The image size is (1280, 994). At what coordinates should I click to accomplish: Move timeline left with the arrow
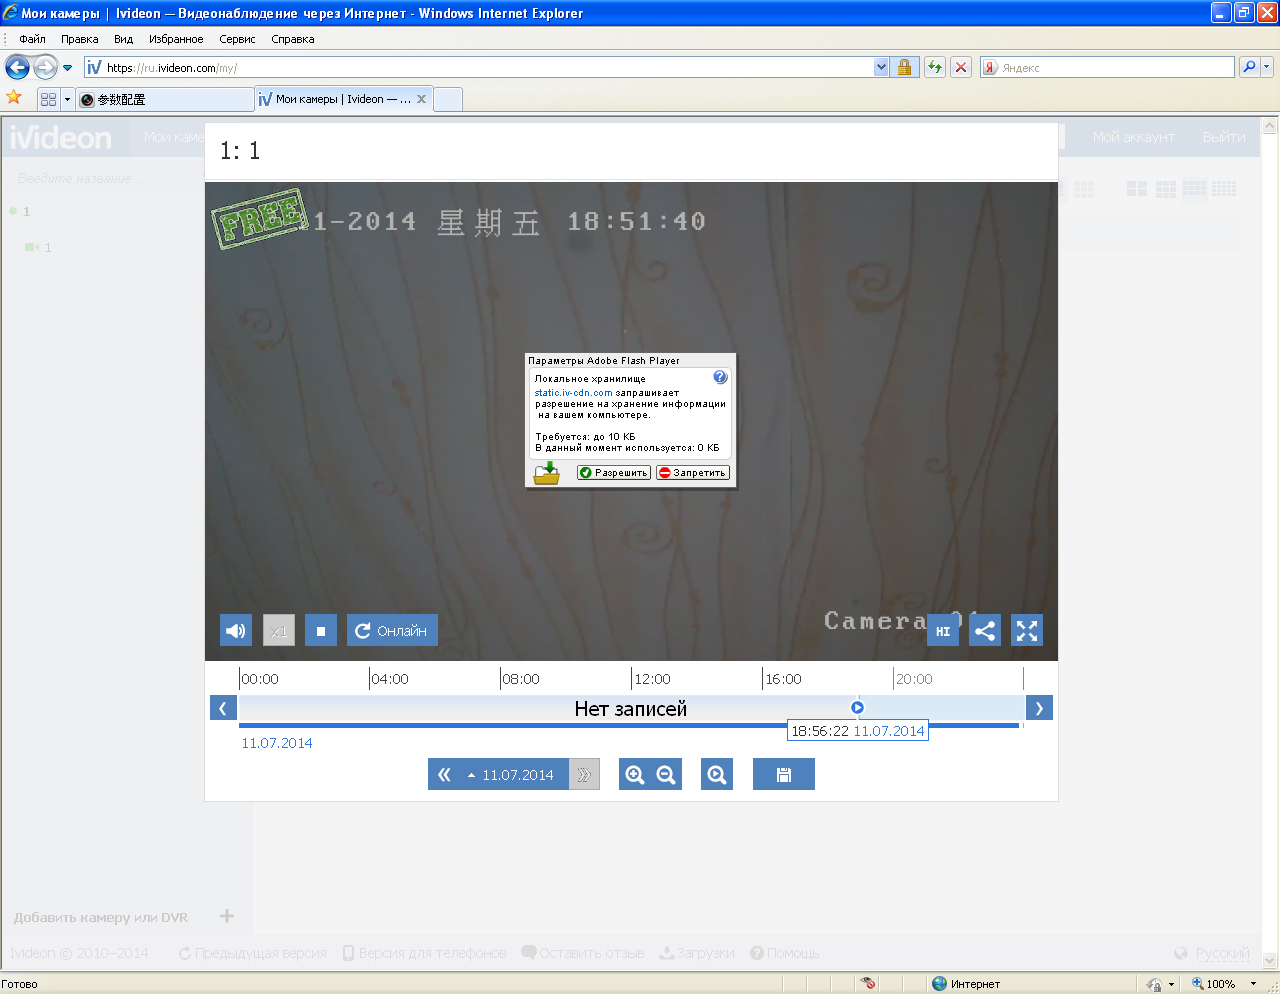click(223, 708)
